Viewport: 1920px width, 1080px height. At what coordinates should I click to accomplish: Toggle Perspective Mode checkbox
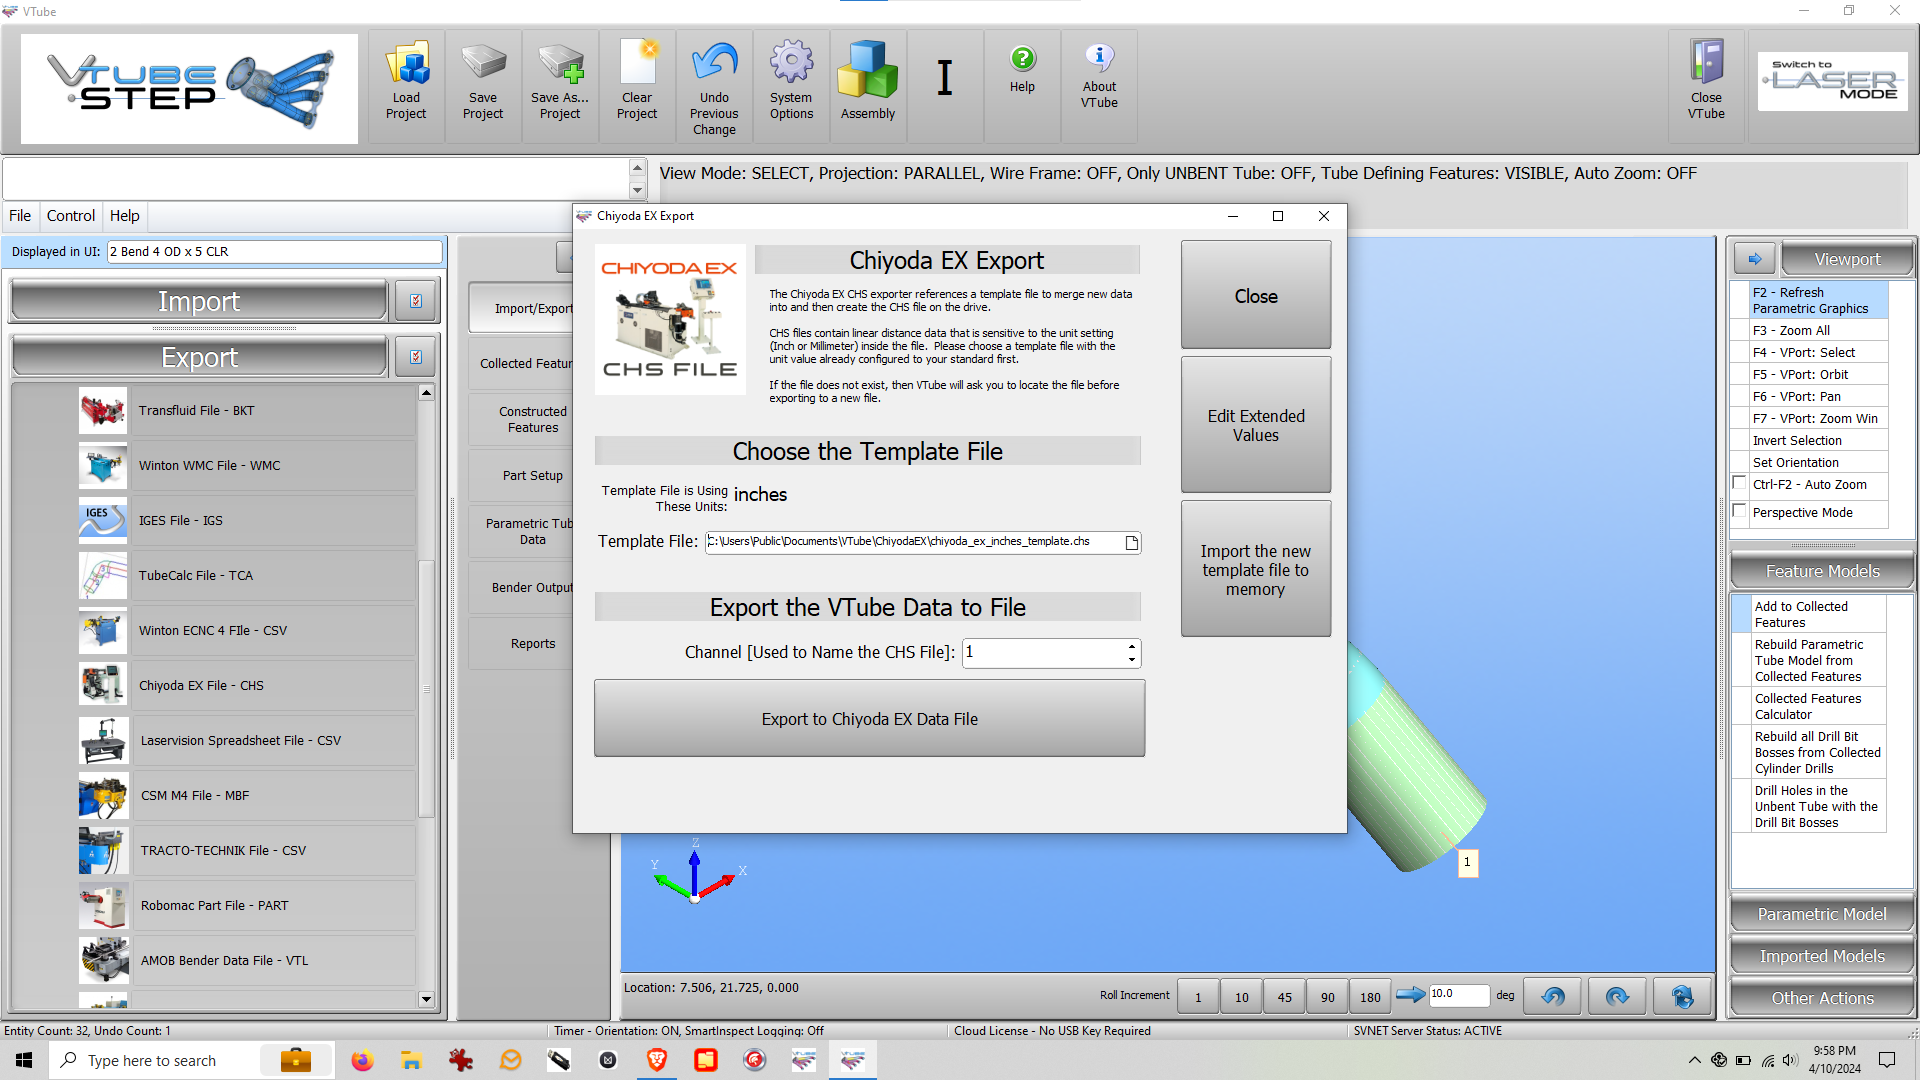[x=1740, y=512]
